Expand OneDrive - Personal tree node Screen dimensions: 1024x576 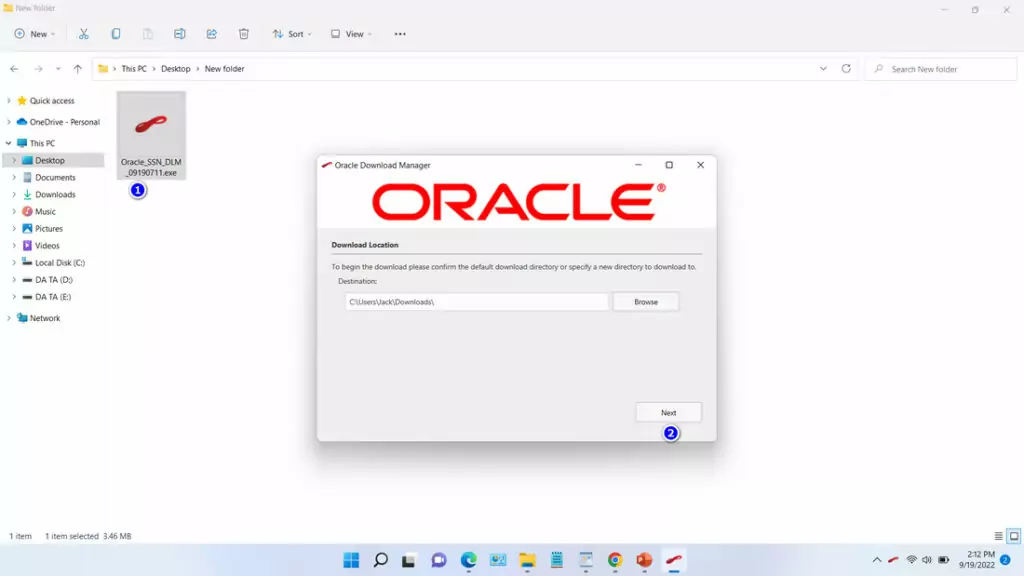click(8, 122)
